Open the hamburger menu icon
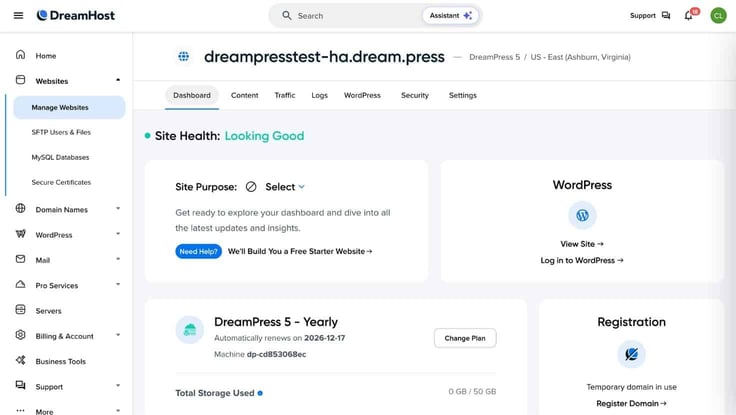Viewport: 736px width, 415px height. [18, 15]
